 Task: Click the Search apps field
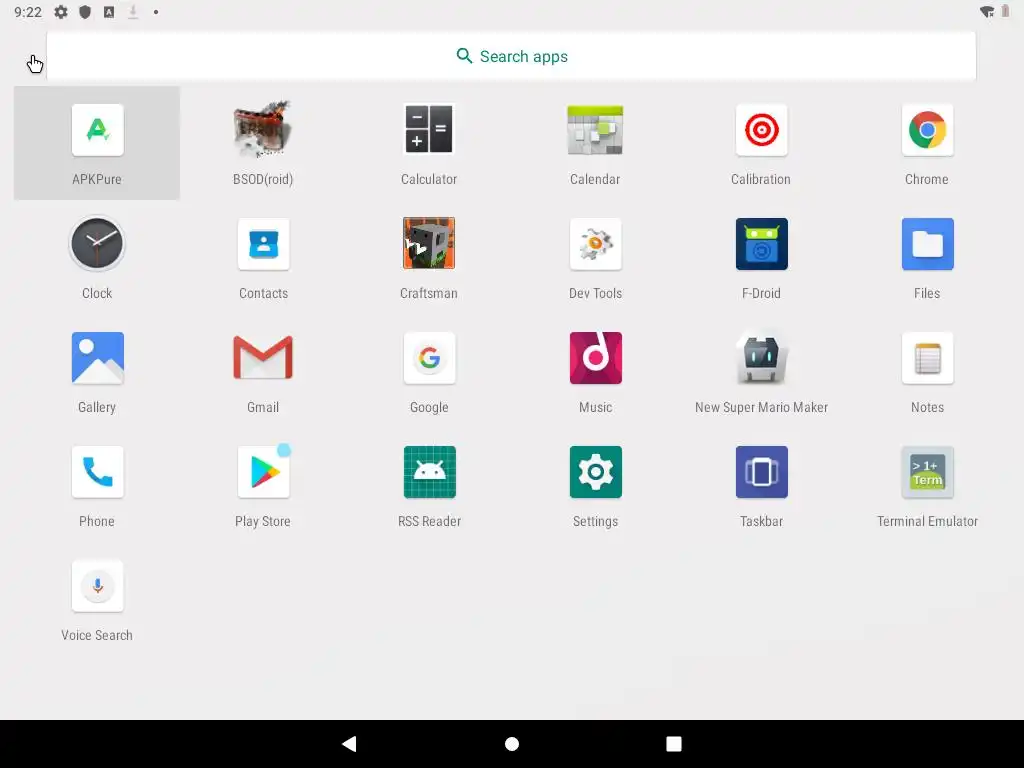pyautogui.click(x=511, y=56)
